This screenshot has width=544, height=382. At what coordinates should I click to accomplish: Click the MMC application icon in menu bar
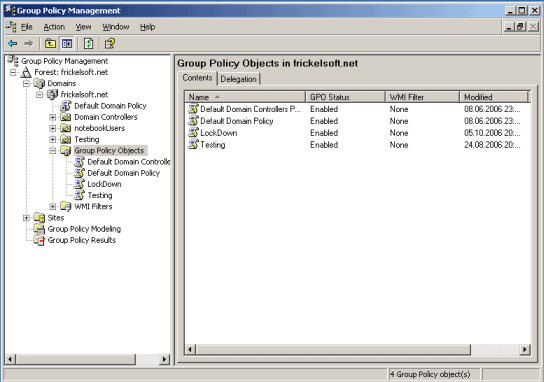tap(11, 26)
